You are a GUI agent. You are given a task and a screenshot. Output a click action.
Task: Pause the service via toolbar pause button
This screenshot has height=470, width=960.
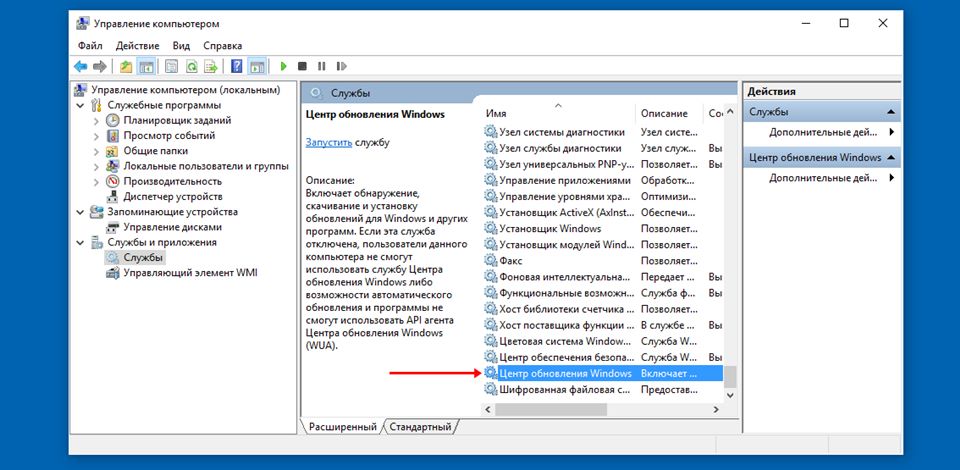pos(321,66)
